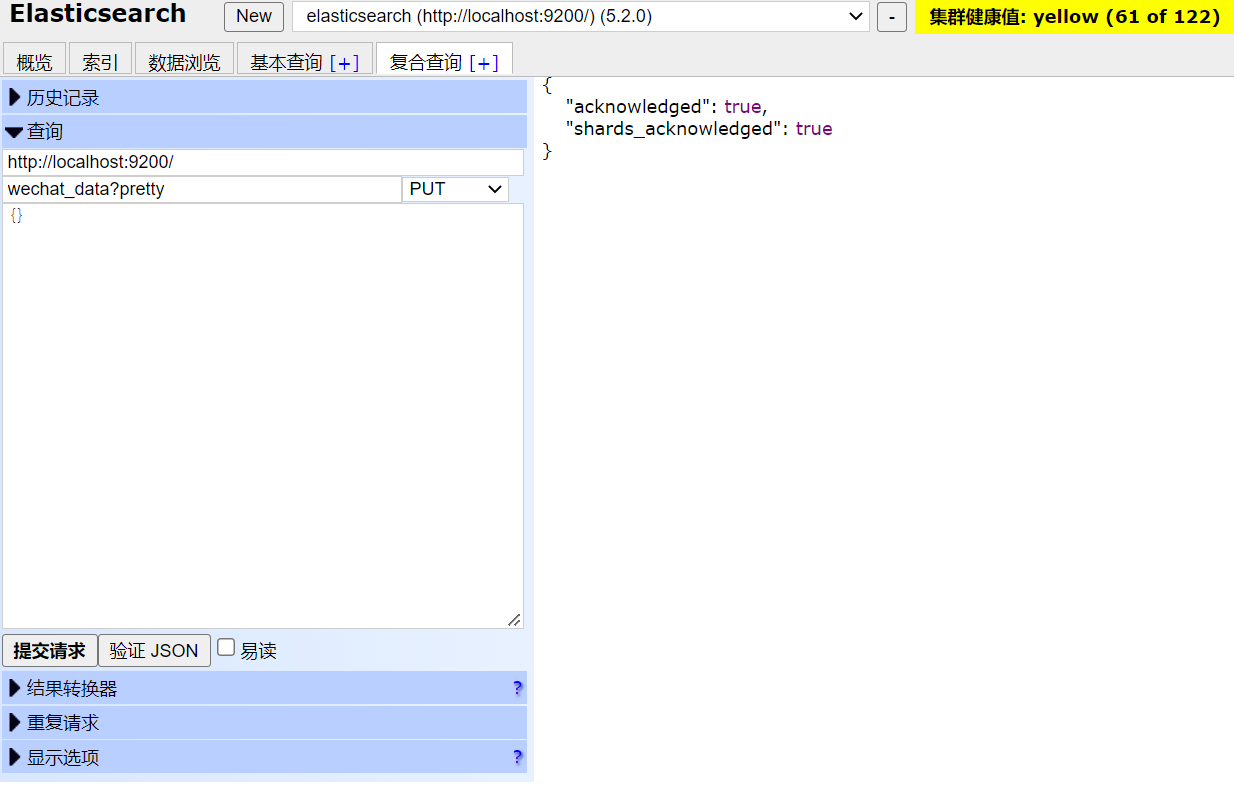Focus the http://localhost:9200/ URL field
The width and height of the screenshot is (1234, 786).
tap(263, 162)
